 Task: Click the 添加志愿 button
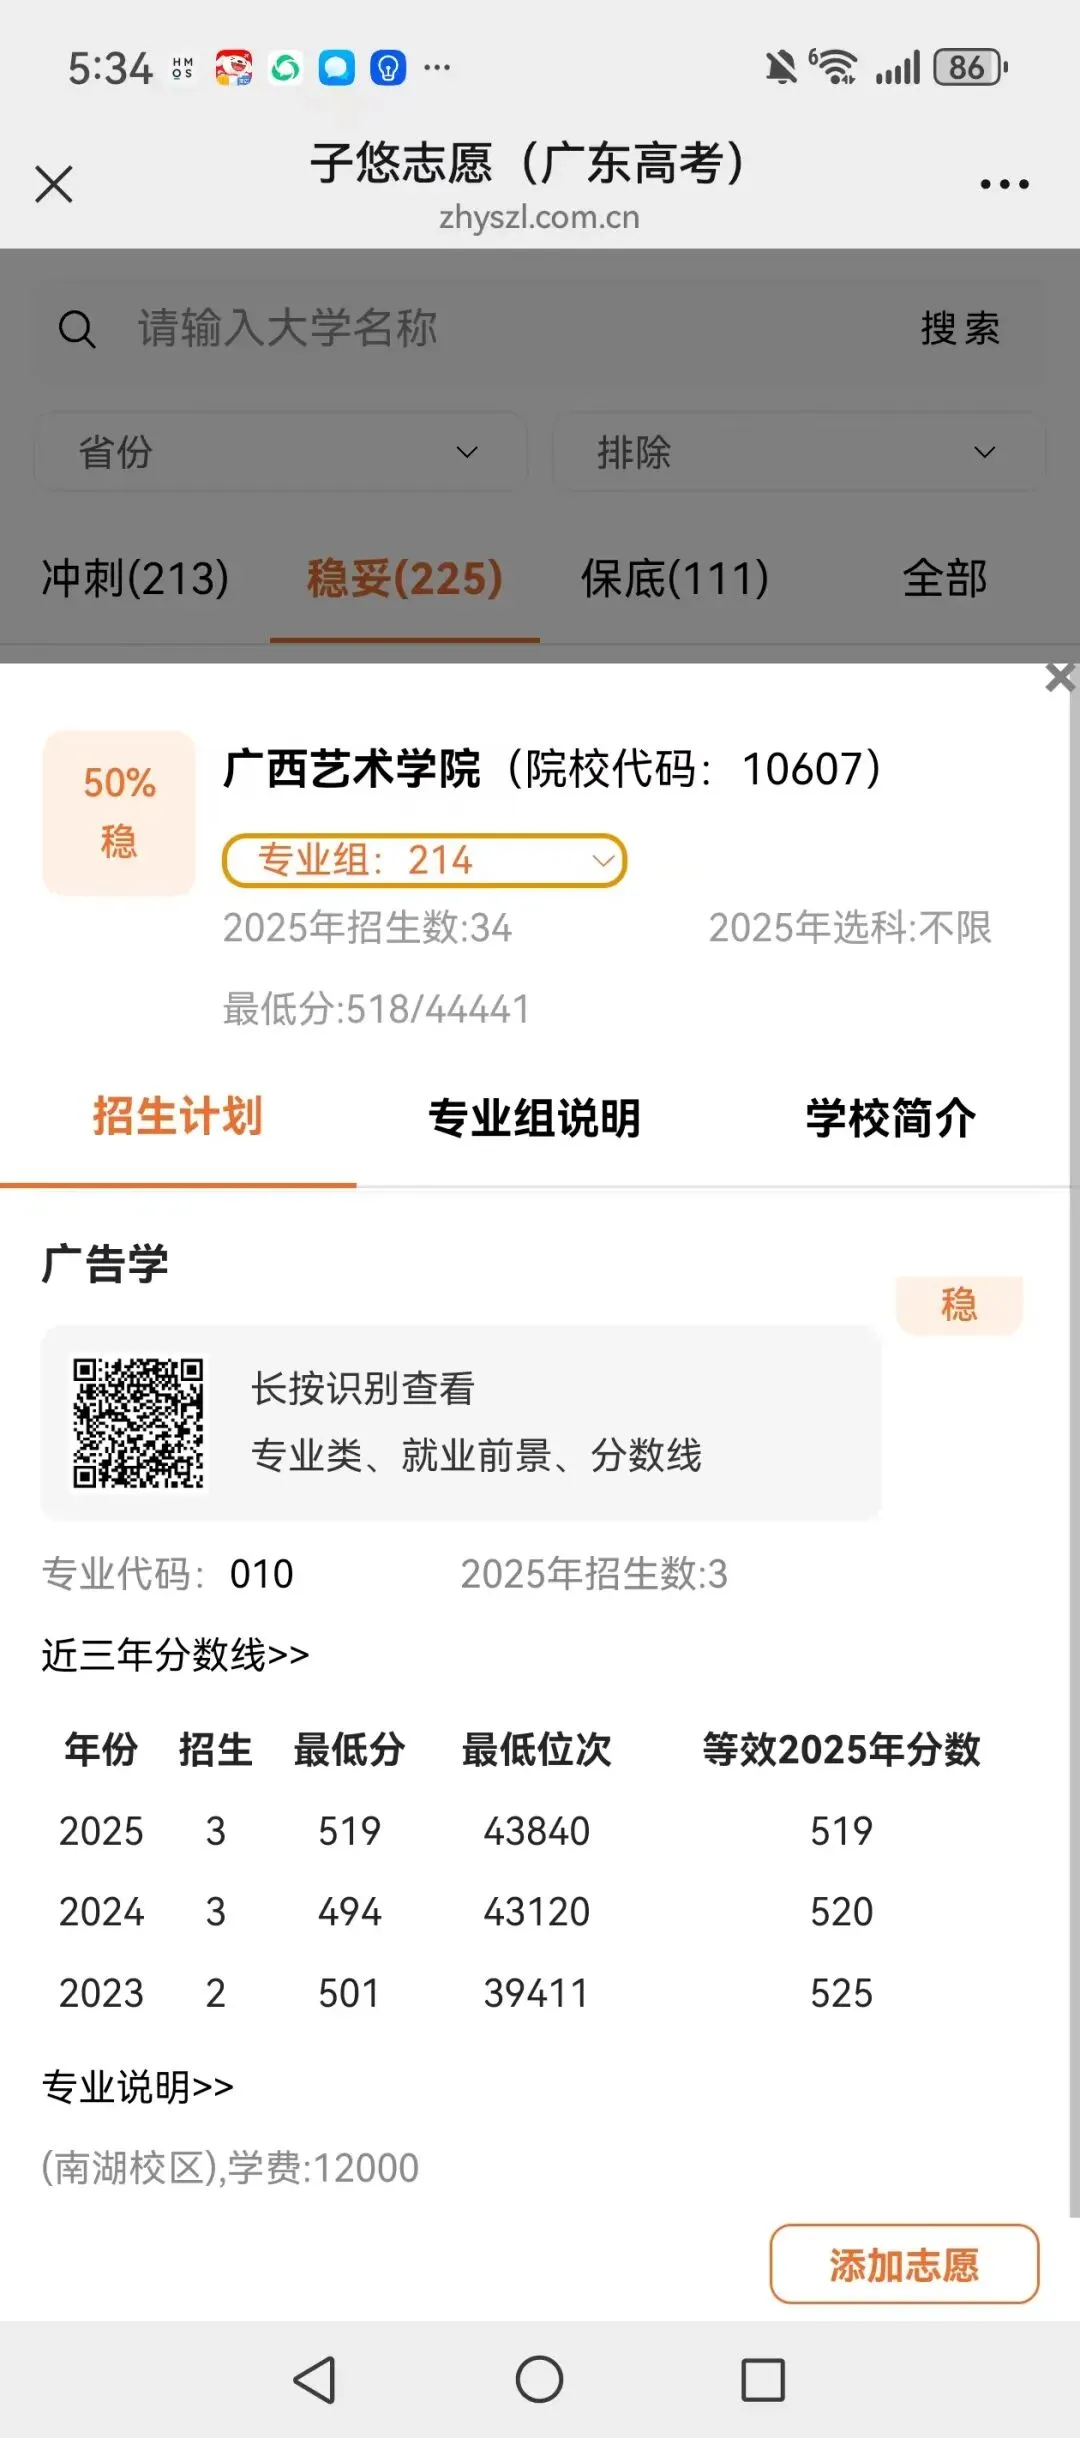point(904,2264)
